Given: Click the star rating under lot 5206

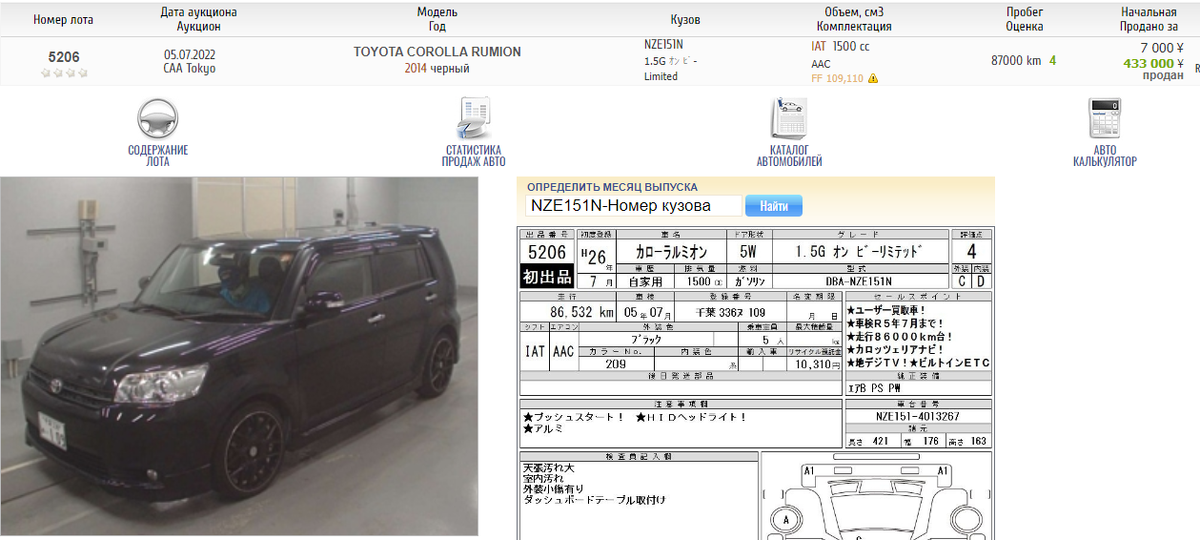Looking at the screenshot, I should tap(63, 73).
